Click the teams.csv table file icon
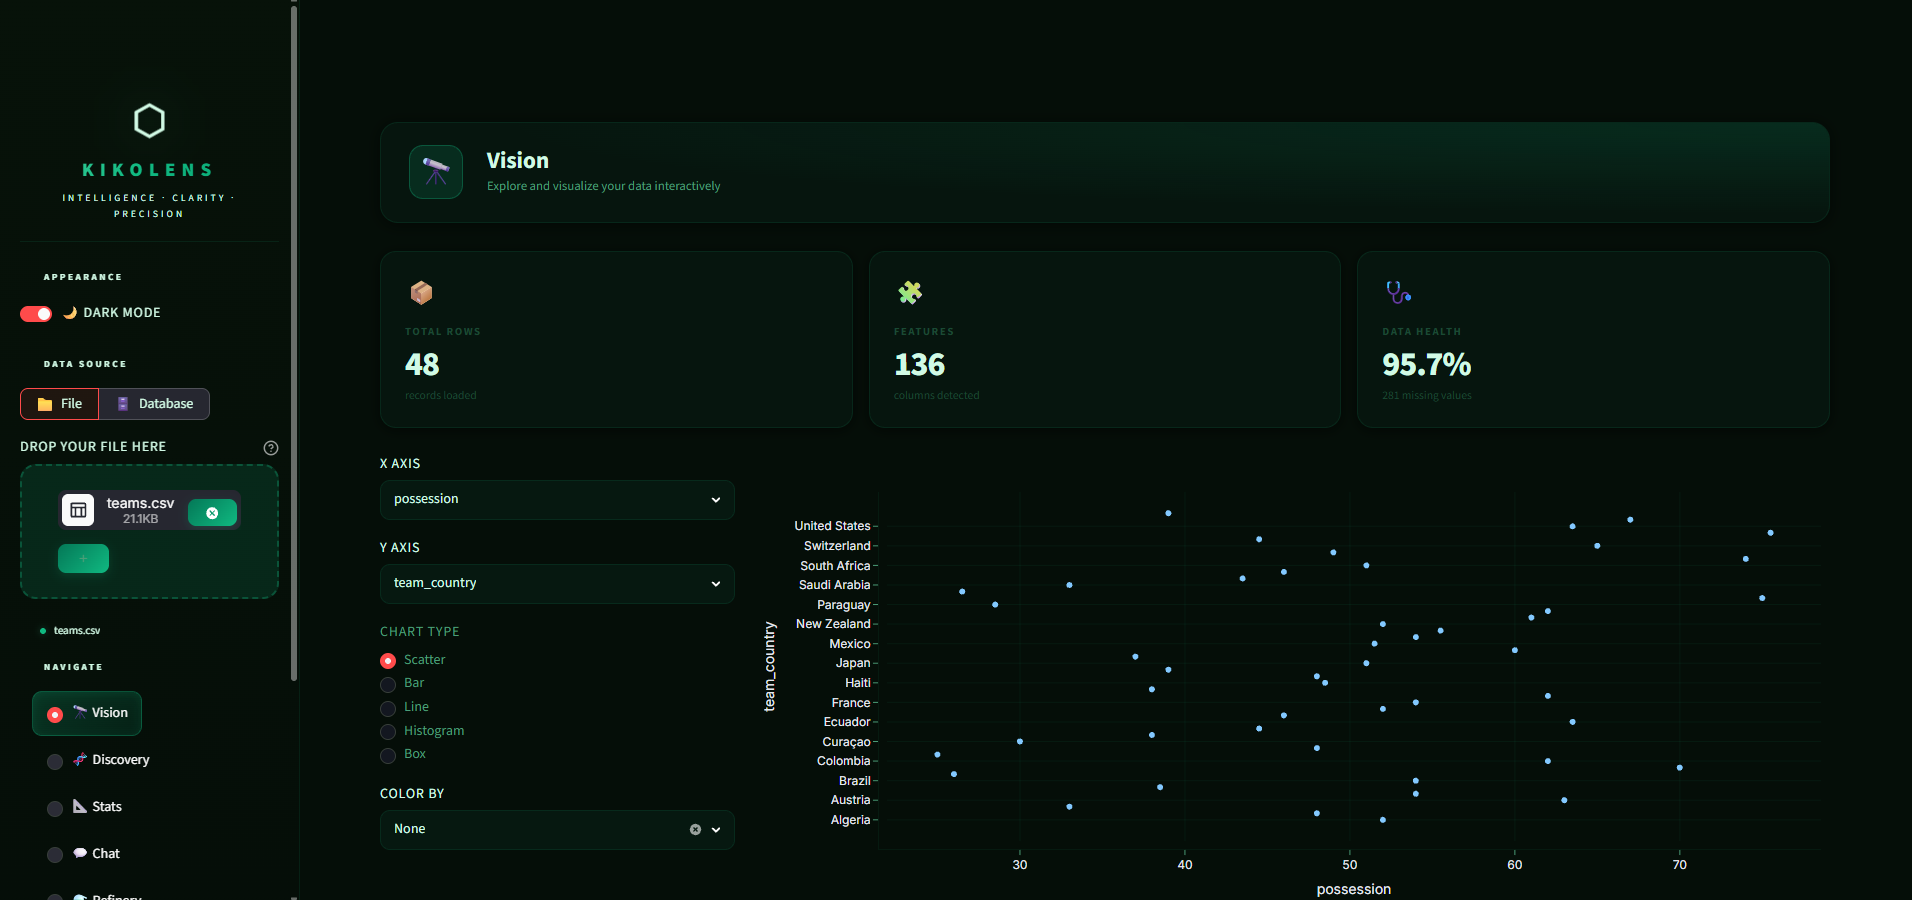 coord(78,510)
